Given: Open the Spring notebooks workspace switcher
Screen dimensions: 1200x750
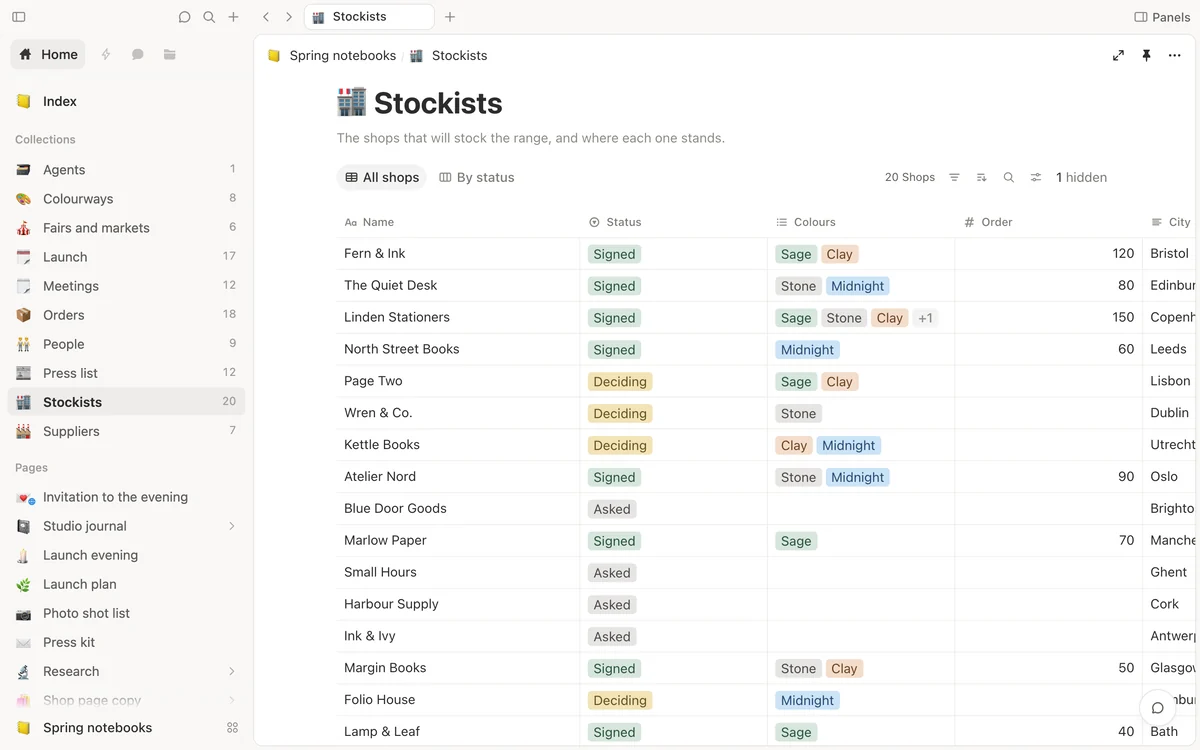Looking at the screenshot, I should [126, 728].
